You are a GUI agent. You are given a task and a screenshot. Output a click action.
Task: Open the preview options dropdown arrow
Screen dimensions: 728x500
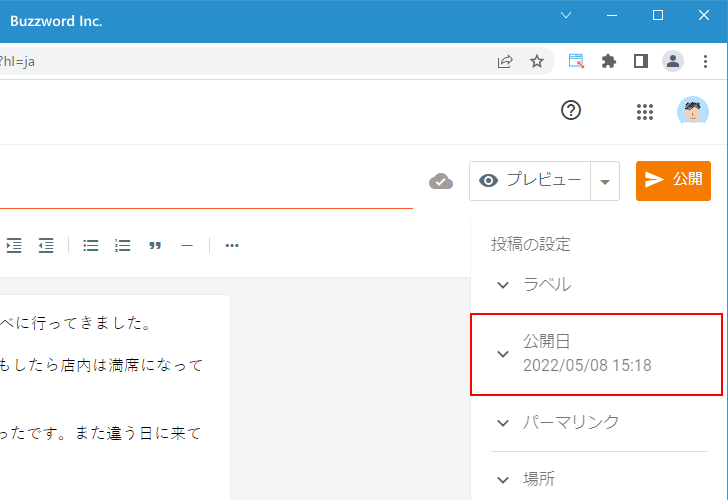[x=605, y=182]
